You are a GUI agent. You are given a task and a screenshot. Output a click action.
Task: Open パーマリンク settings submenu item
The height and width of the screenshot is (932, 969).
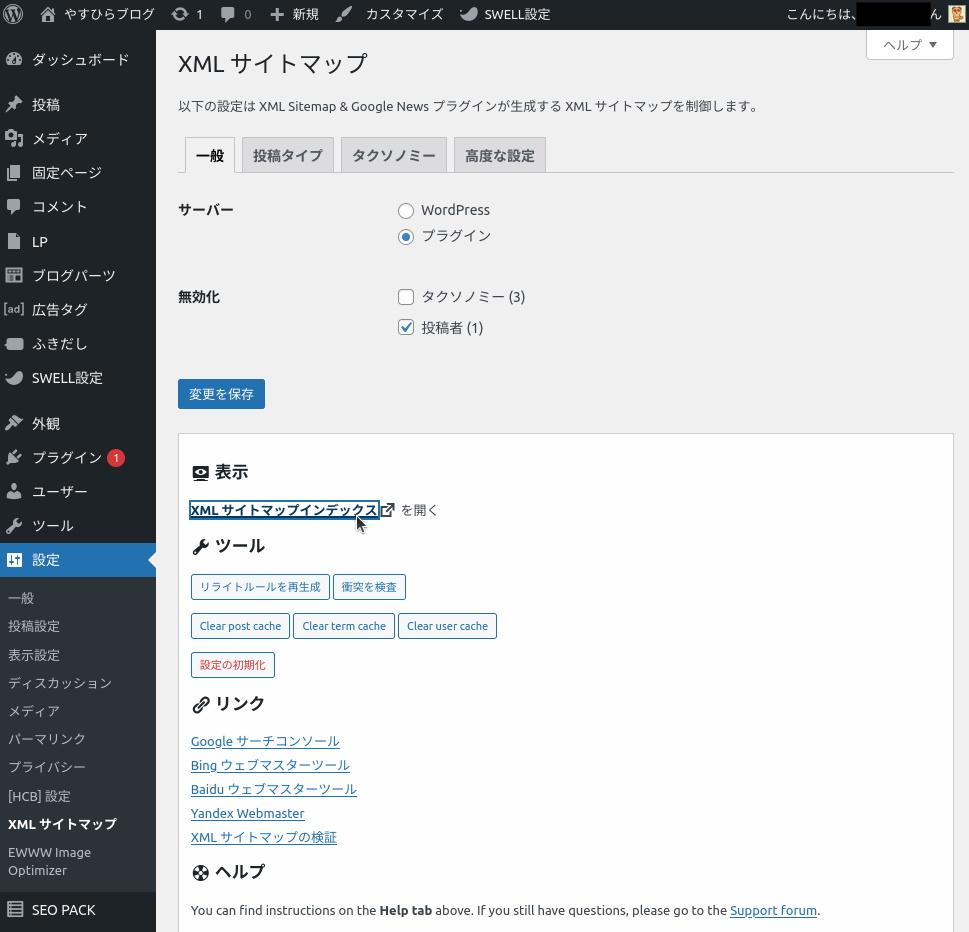pos(47,739)
